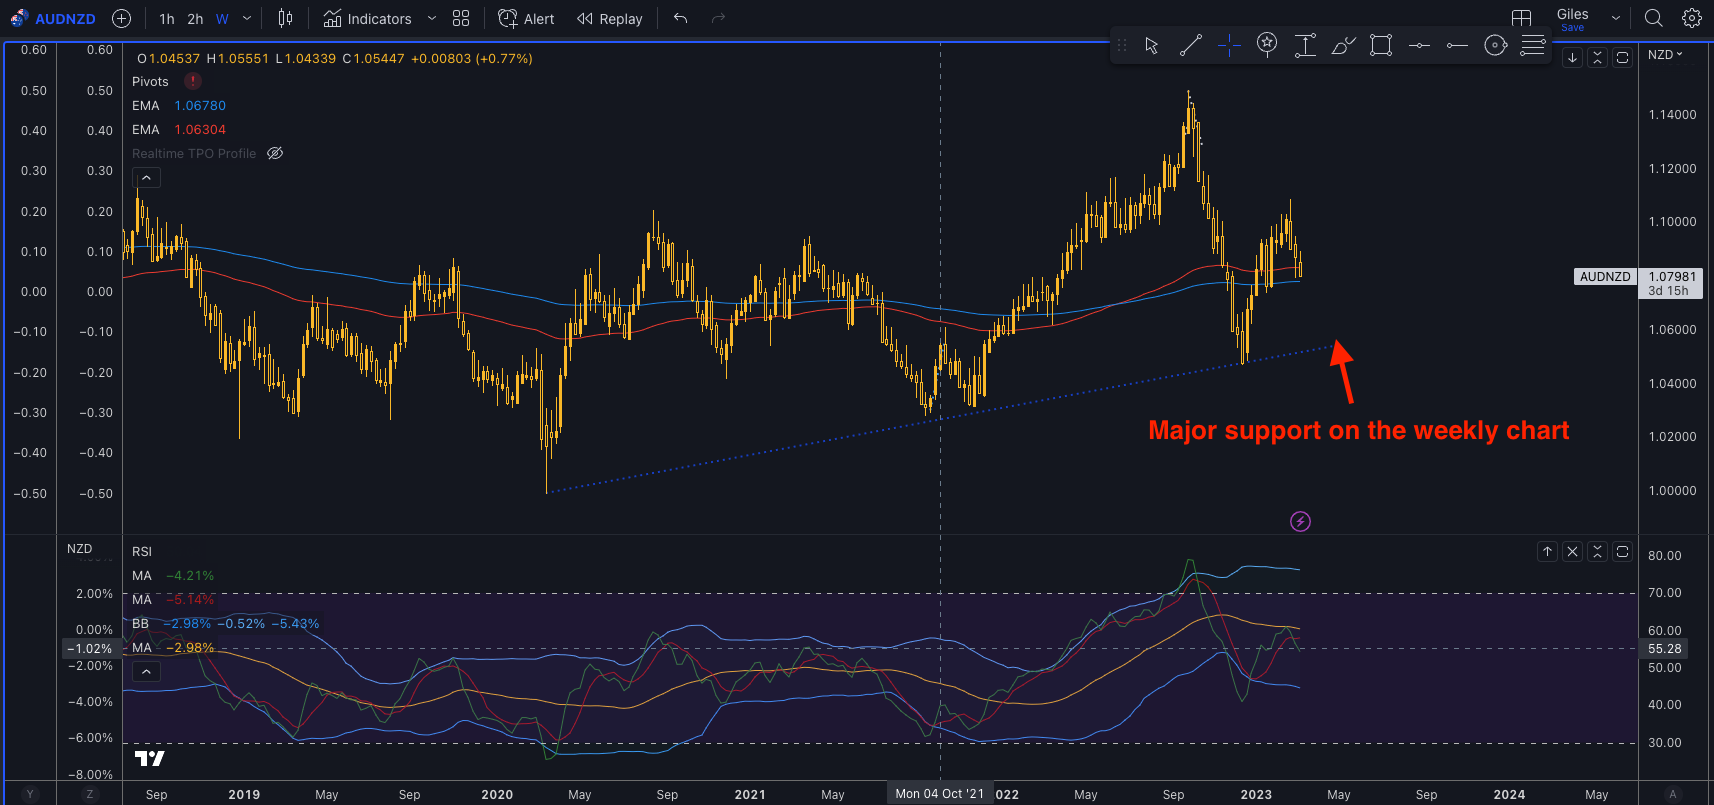Select the Pivots indicator legend
The height and width of the screenshot is (805, 1714).
(x=150, y=81)
